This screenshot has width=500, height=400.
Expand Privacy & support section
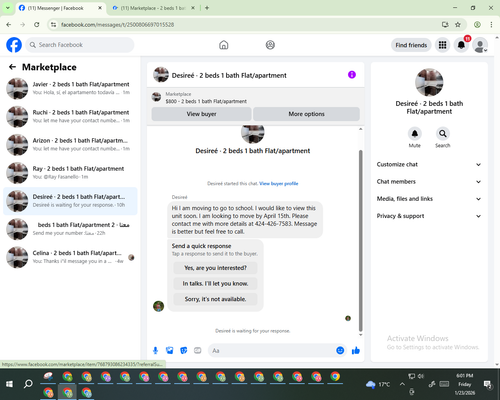click(x=429, y=216)
